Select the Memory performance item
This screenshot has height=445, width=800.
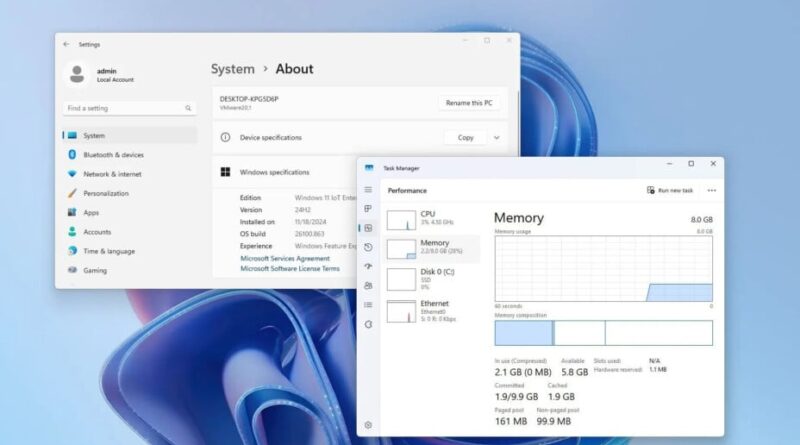point(432,249)
